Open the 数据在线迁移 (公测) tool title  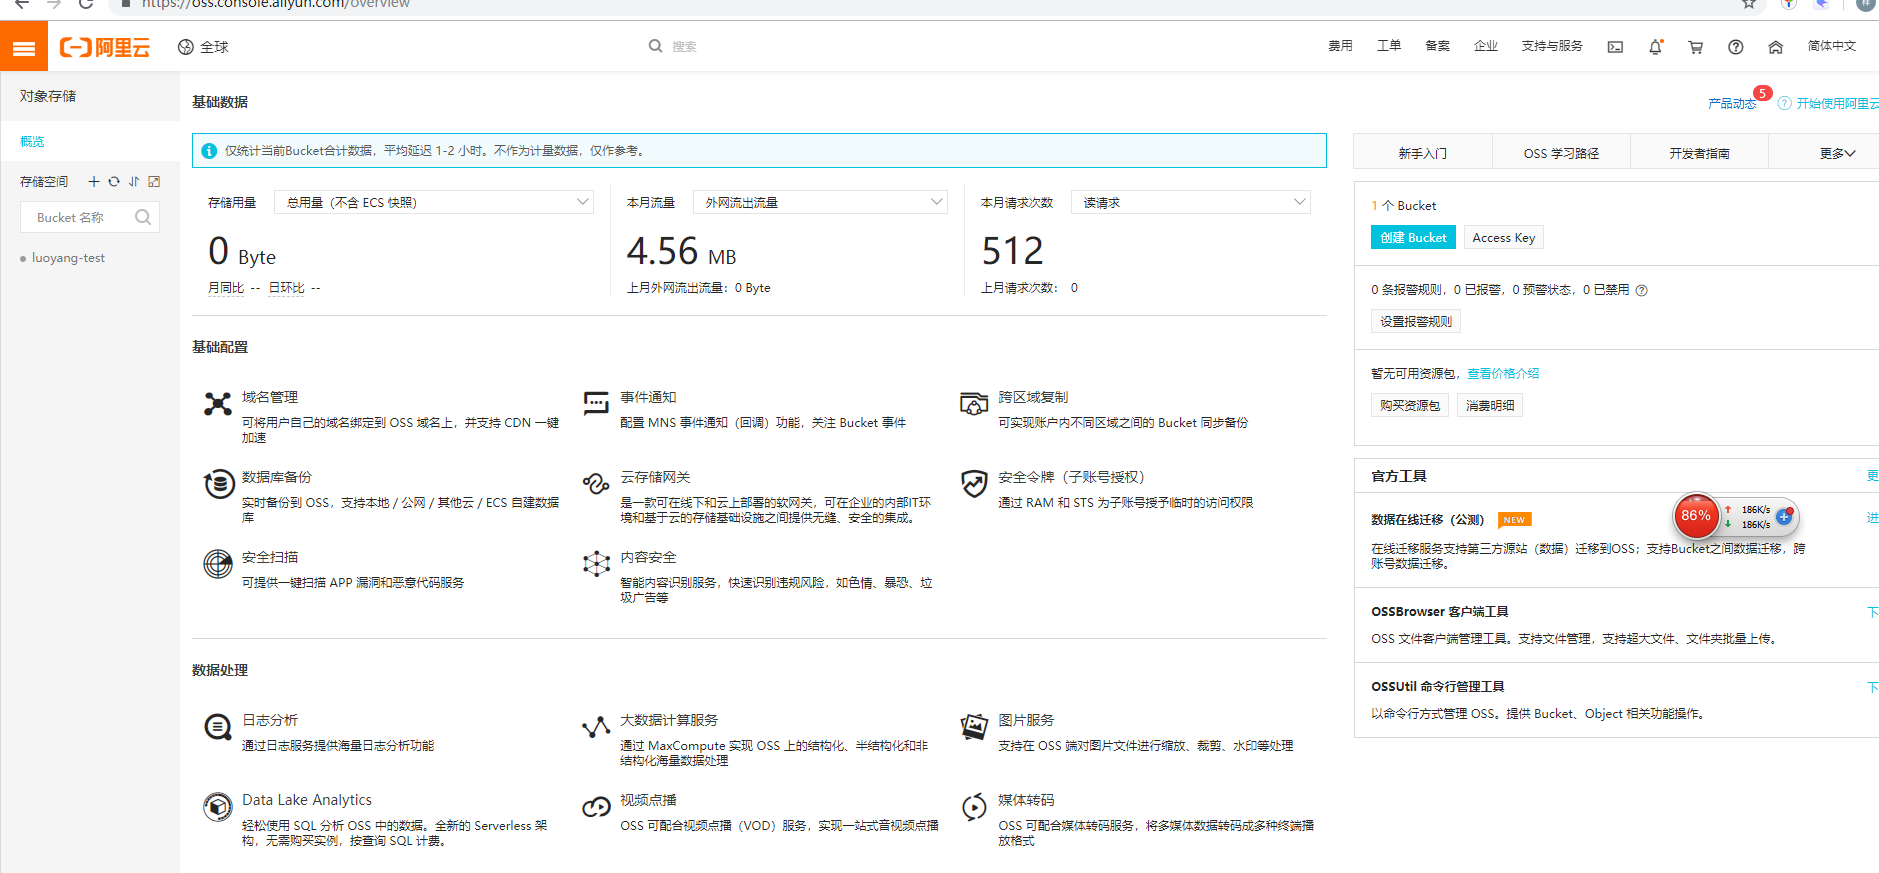tap(1427, 520)
